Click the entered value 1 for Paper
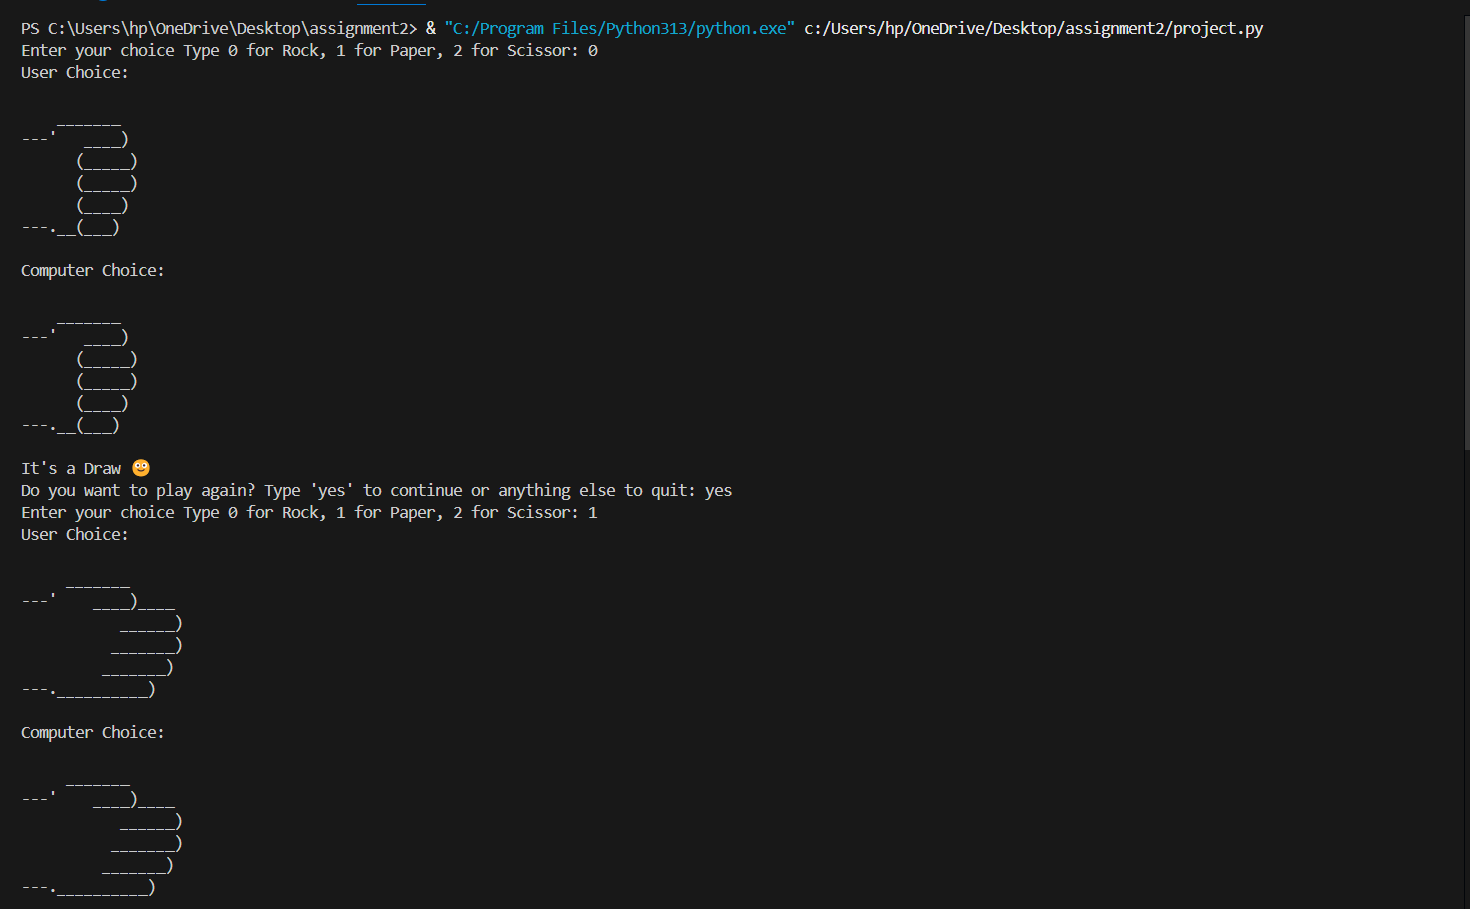The height and width of the screenshot is (909, 1470). [x=593, y=512]
